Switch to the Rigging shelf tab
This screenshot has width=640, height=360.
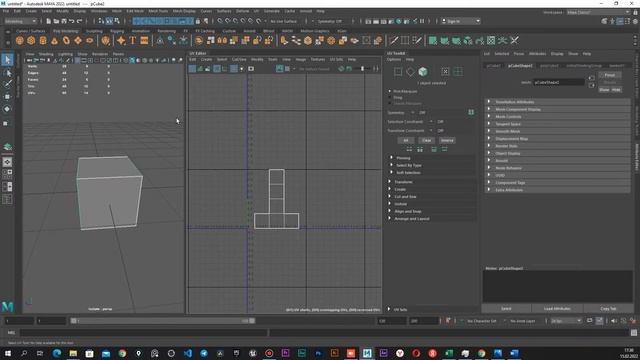click(117, 31)
